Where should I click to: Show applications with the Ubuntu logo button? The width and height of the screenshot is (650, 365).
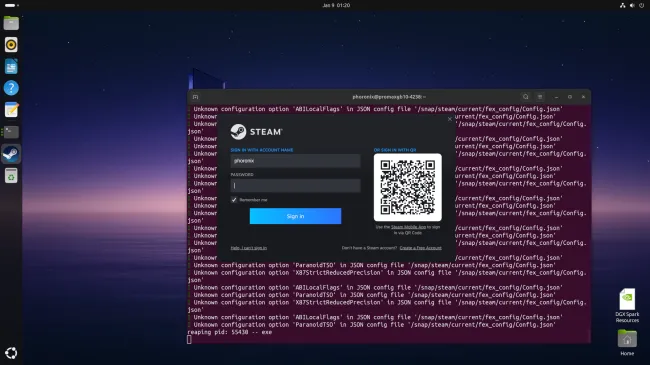pos(11,353)
